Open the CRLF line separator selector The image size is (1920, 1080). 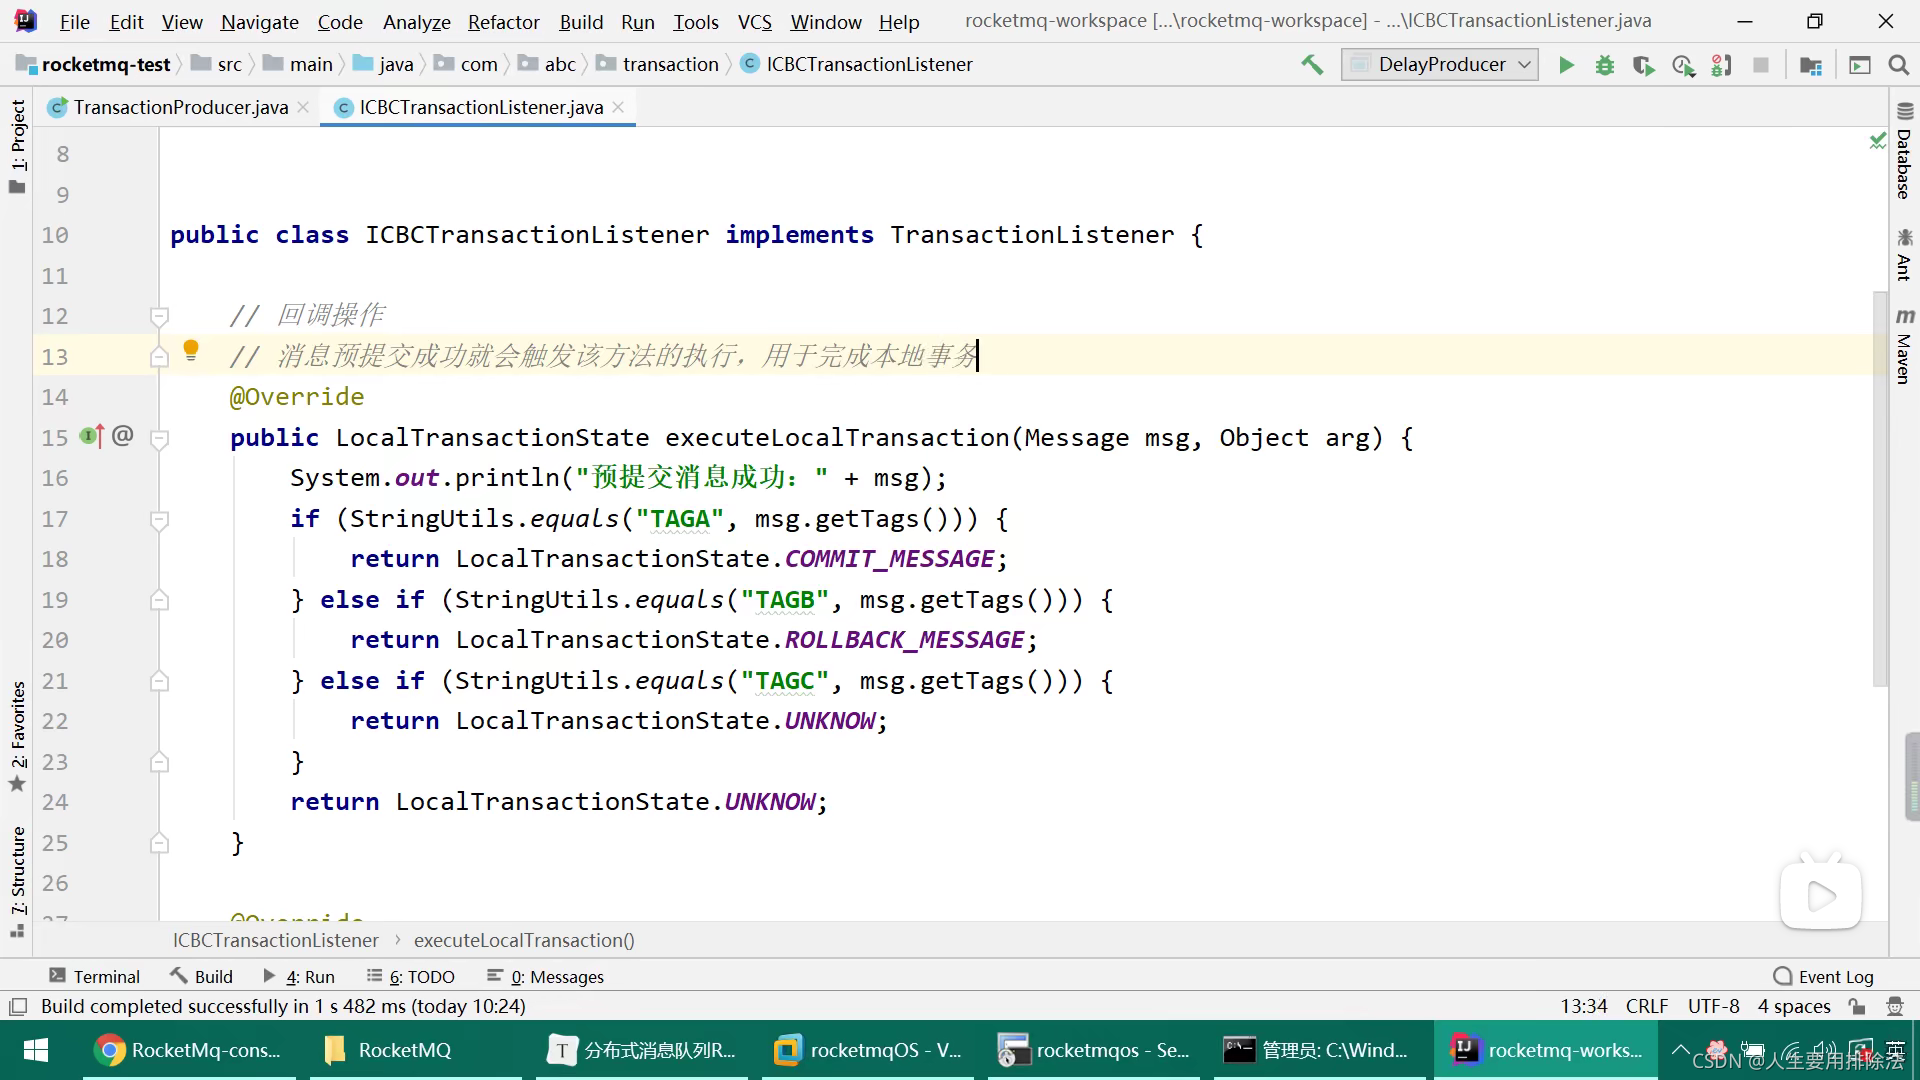pos(1646,1006)
